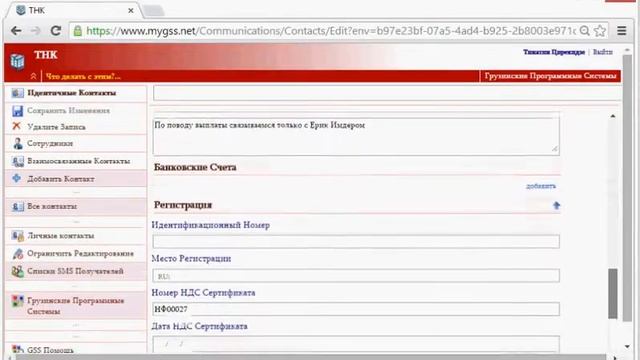This screenshot has height=360, width=640.
Task: Click the user name link in header
Action: [554, 52]
